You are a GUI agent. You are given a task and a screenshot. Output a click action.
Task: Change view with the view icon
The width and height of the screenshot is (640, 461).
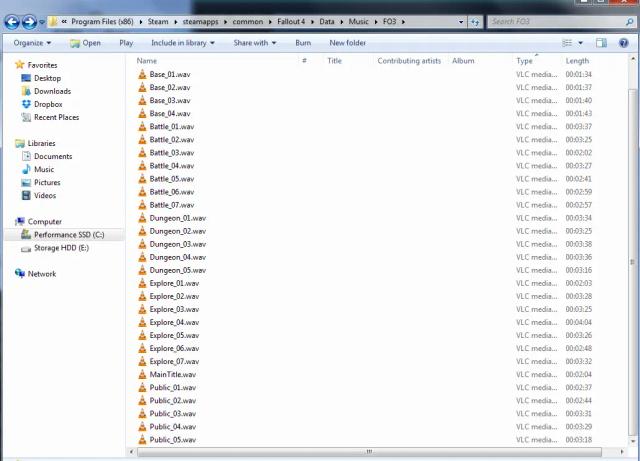tap(567, 43)
